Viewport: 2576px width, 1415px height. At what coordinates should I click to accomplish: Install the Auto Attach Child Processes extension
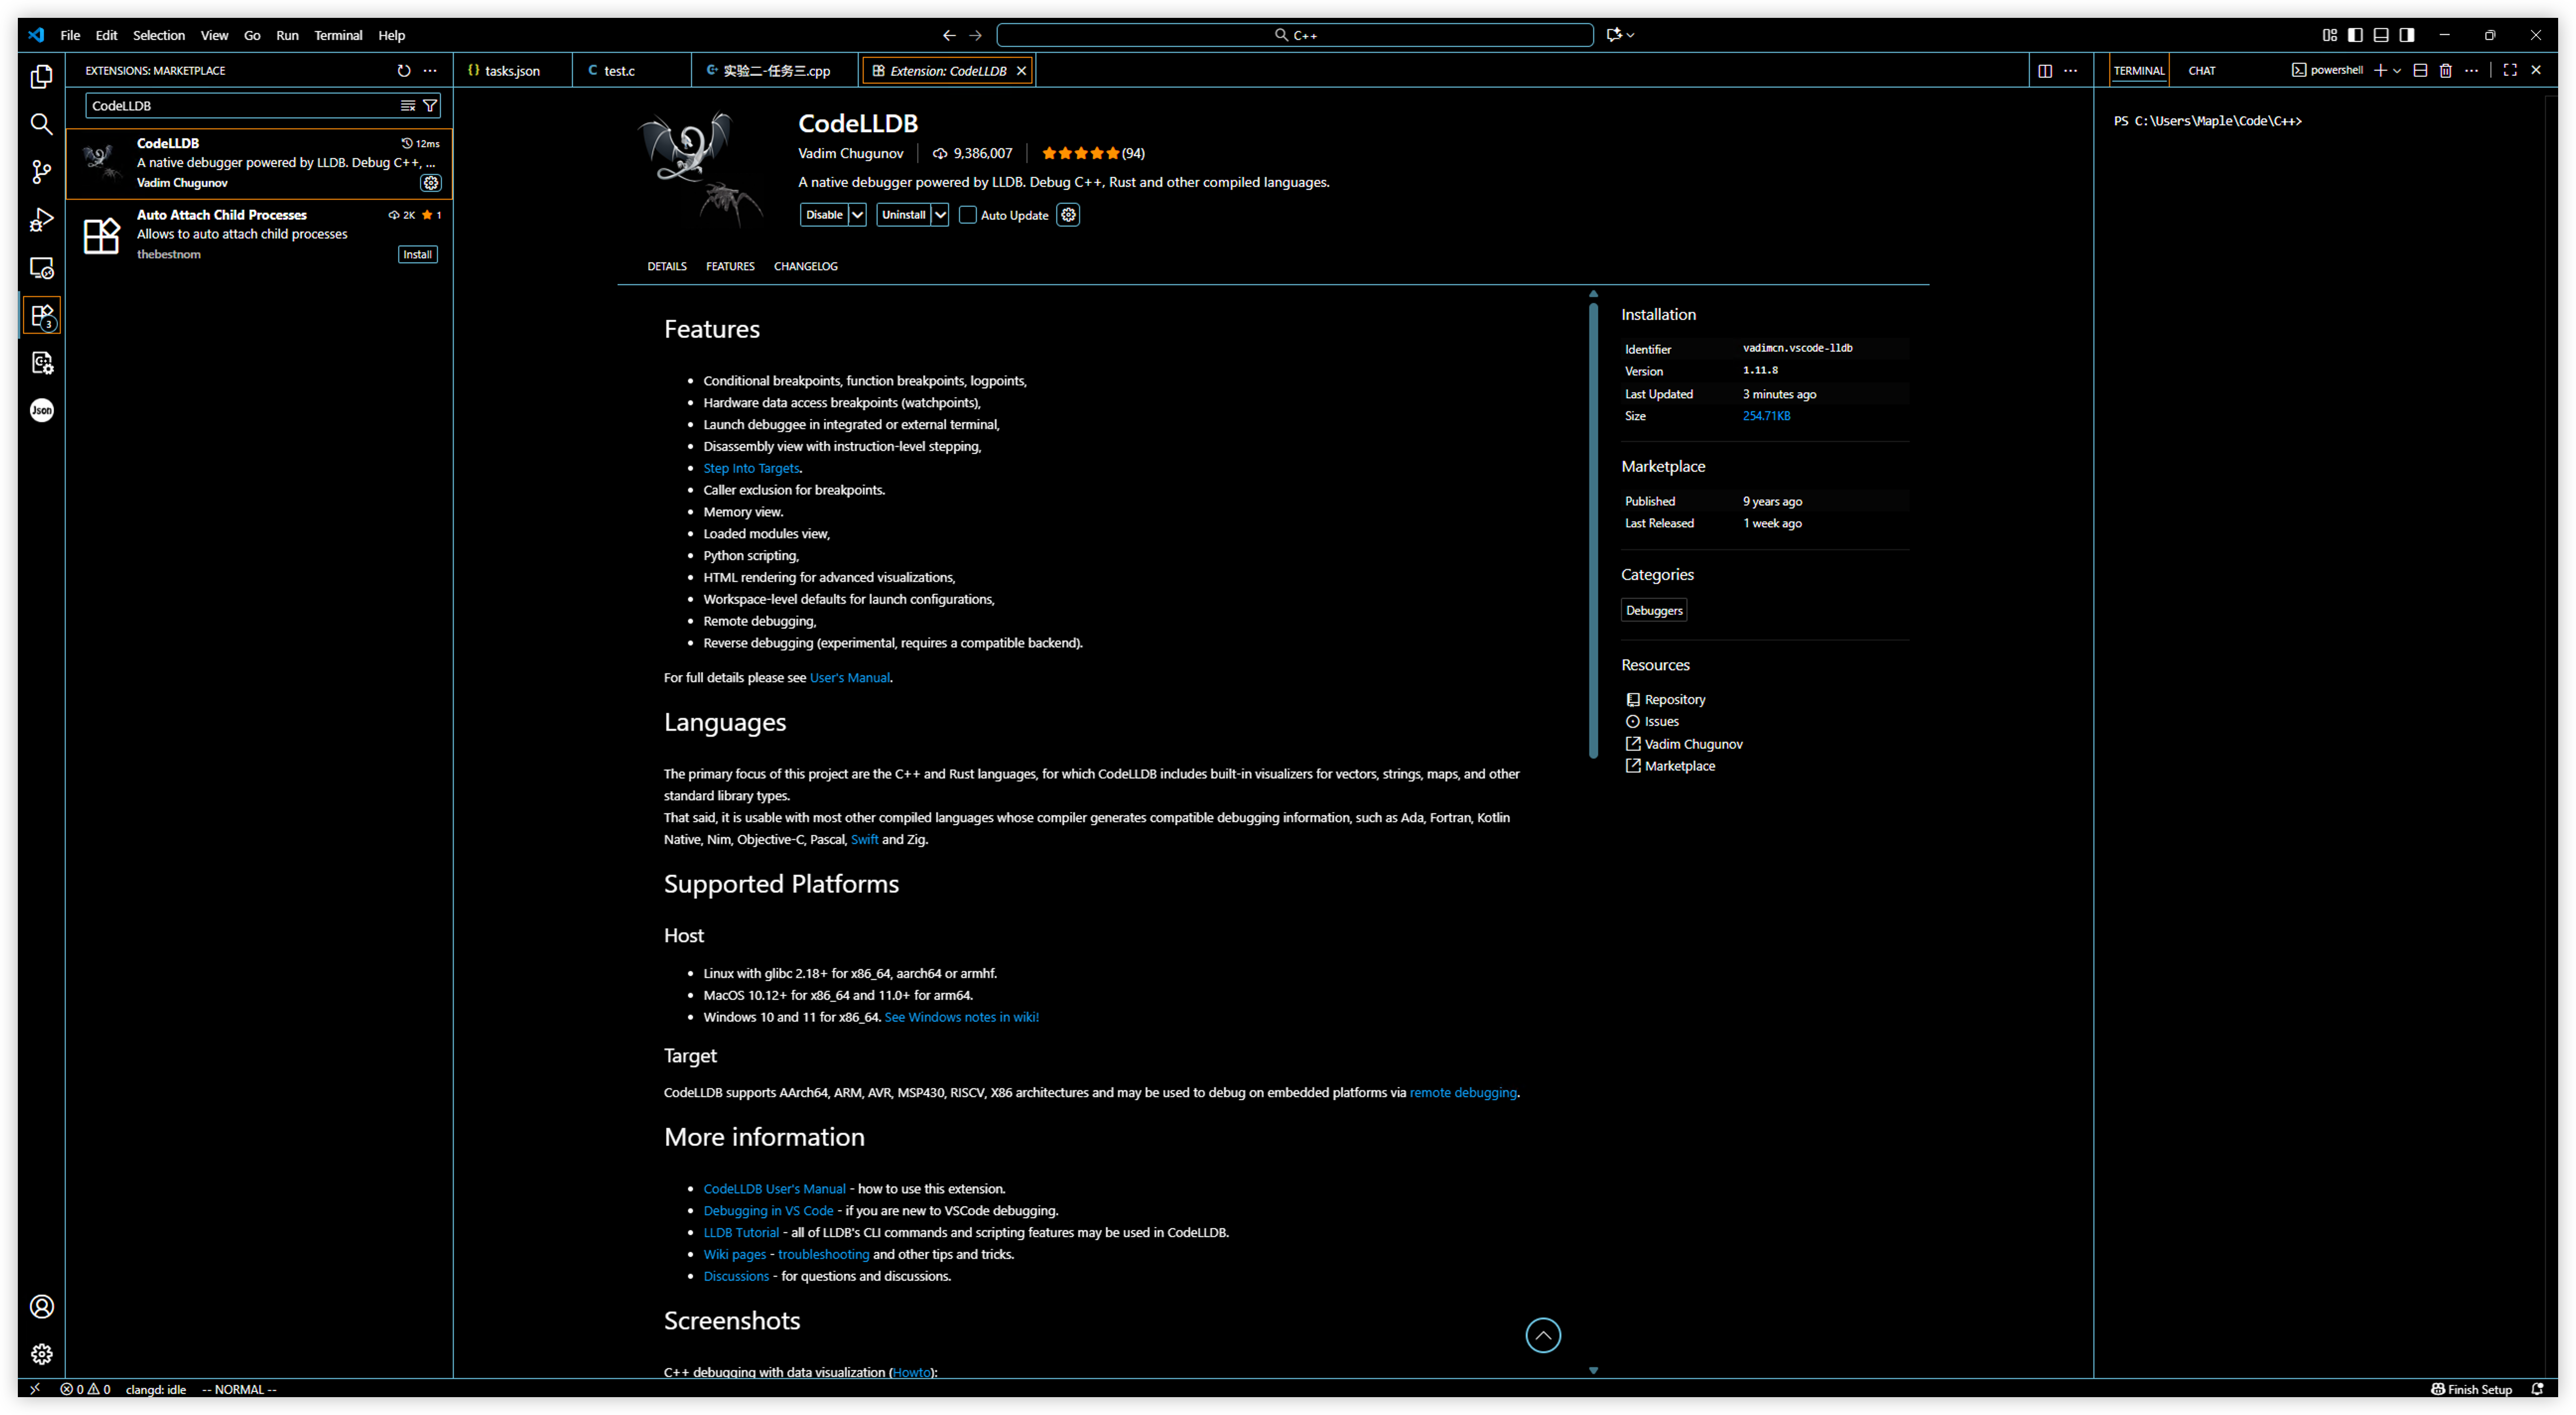pyautogui.click(x=417, y=254)
